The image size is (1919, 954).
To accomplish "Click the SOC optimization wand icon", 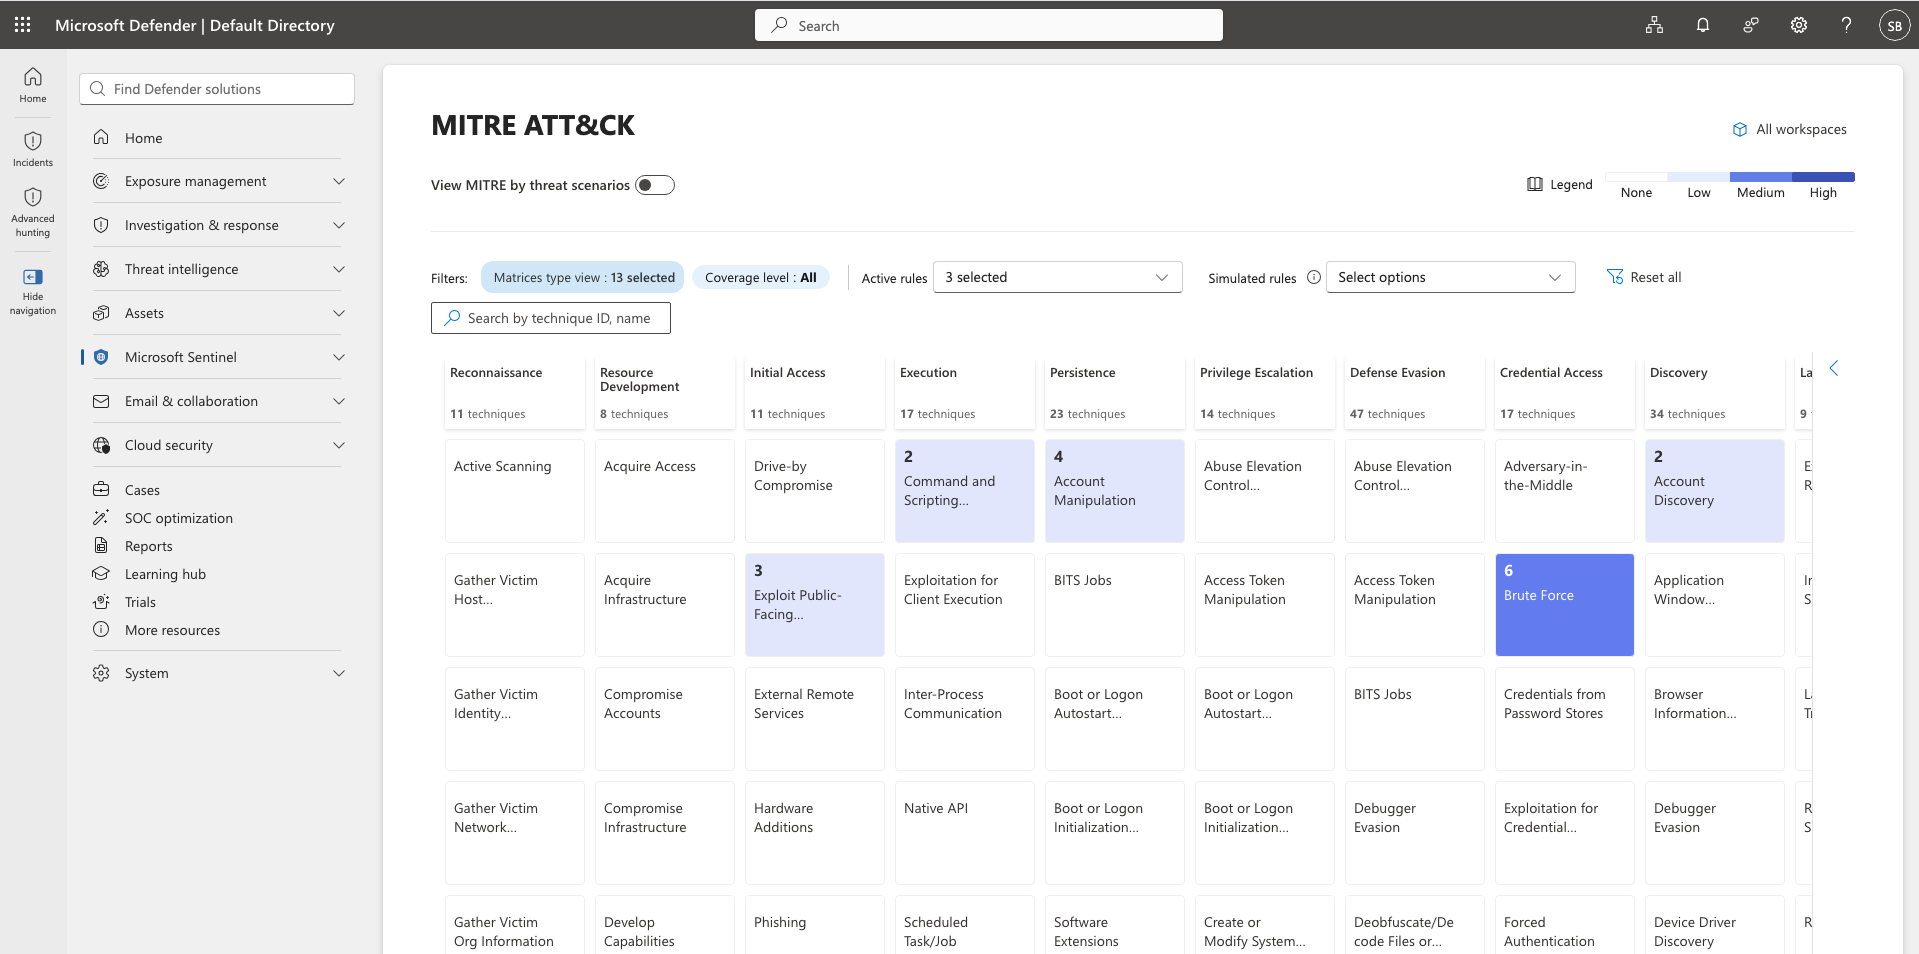I will 101,518.
